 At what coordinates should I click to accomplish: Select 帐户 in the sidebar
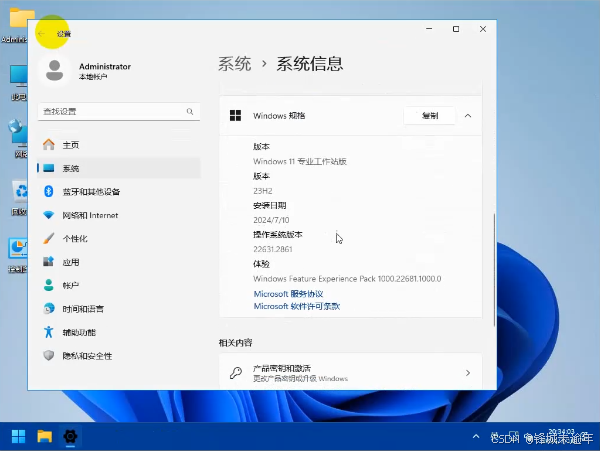(x=119, y=285)
